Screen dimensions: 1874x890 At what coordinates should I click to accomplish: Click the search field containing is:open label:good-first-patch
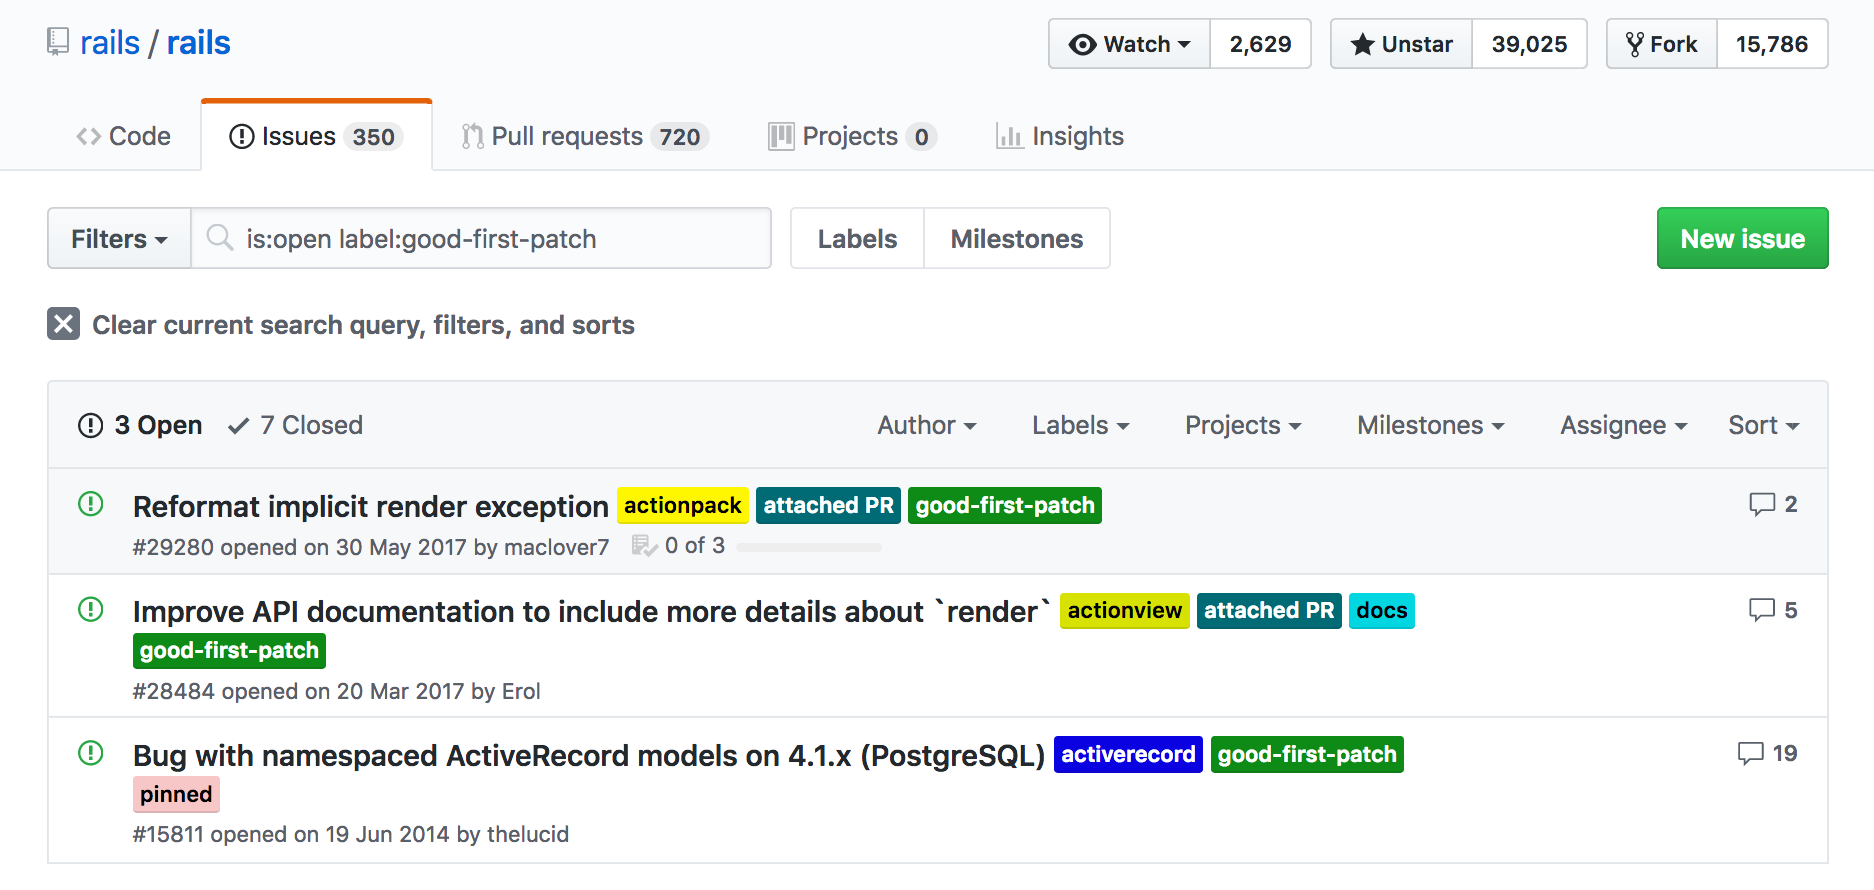(481, 238)
